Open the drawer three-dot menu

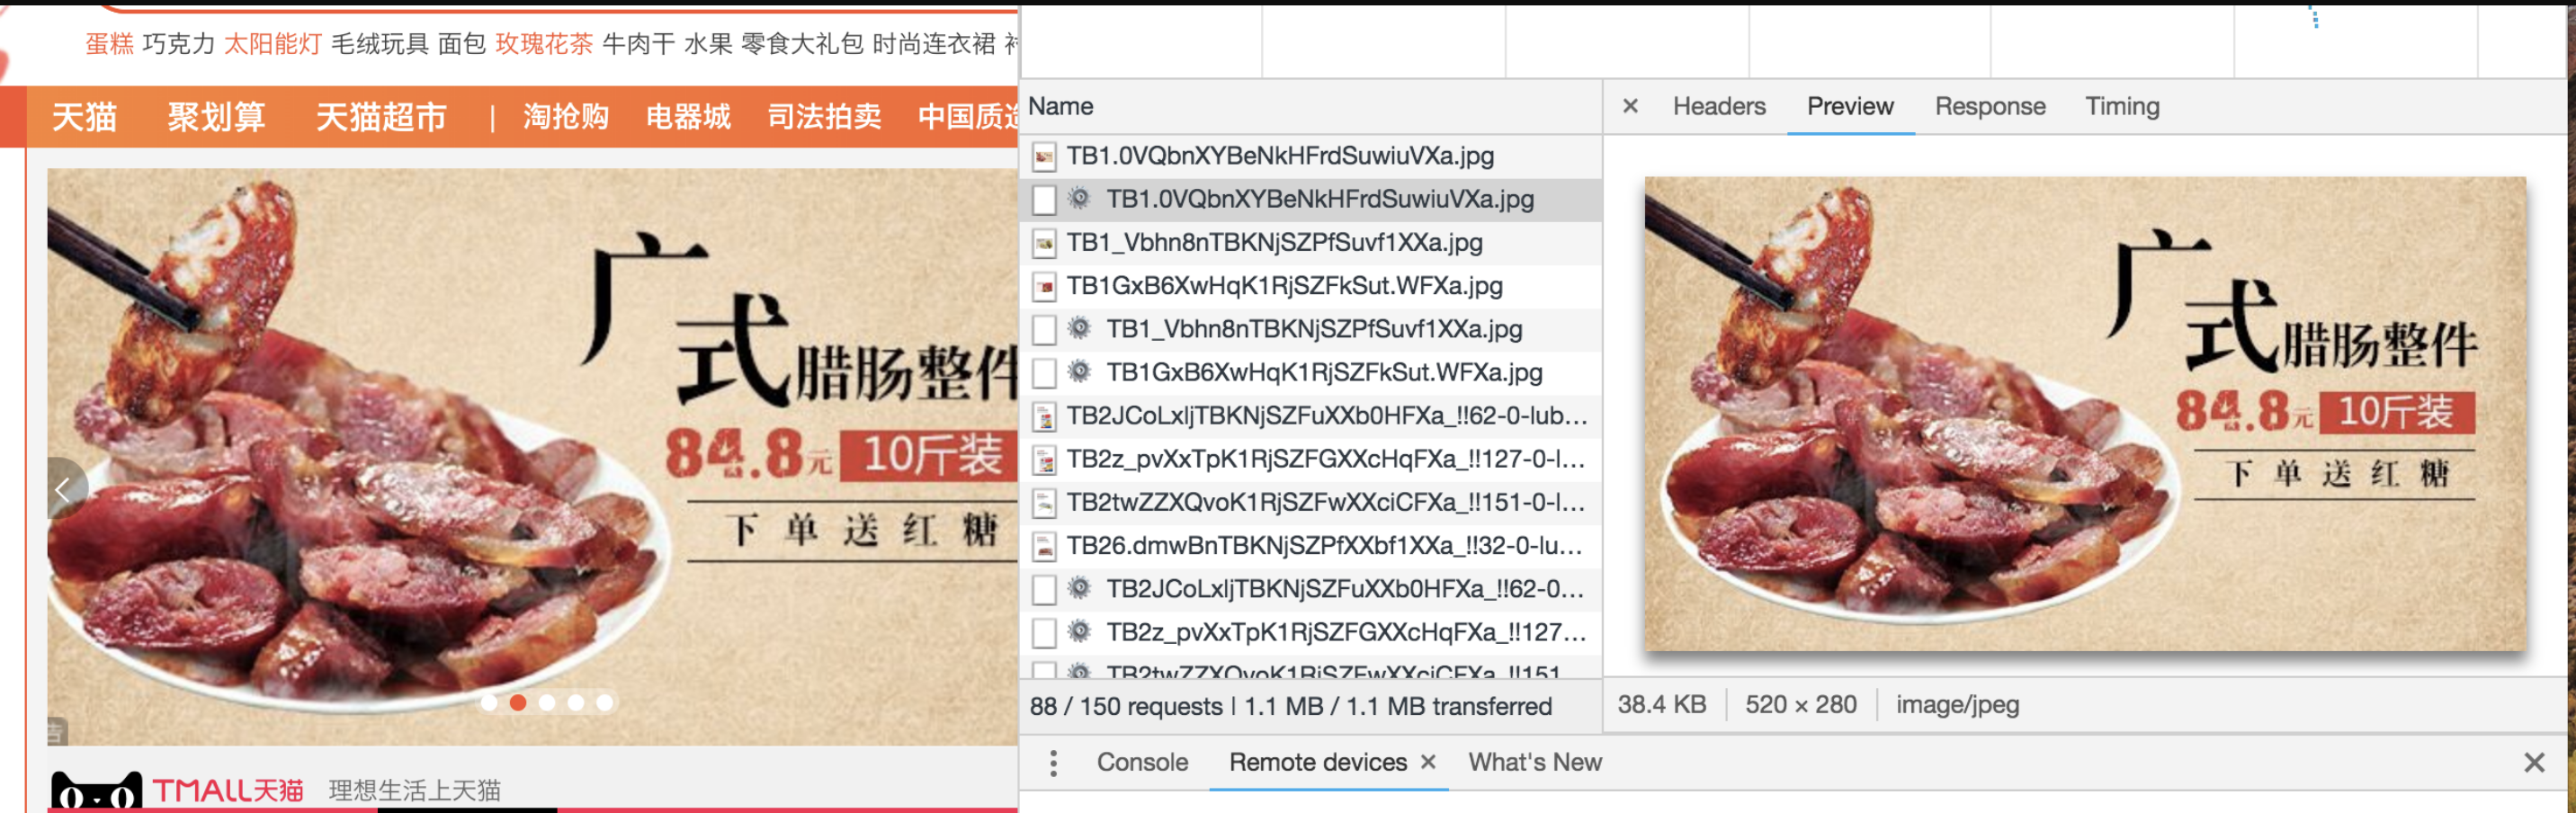[x=1053, y=763]
